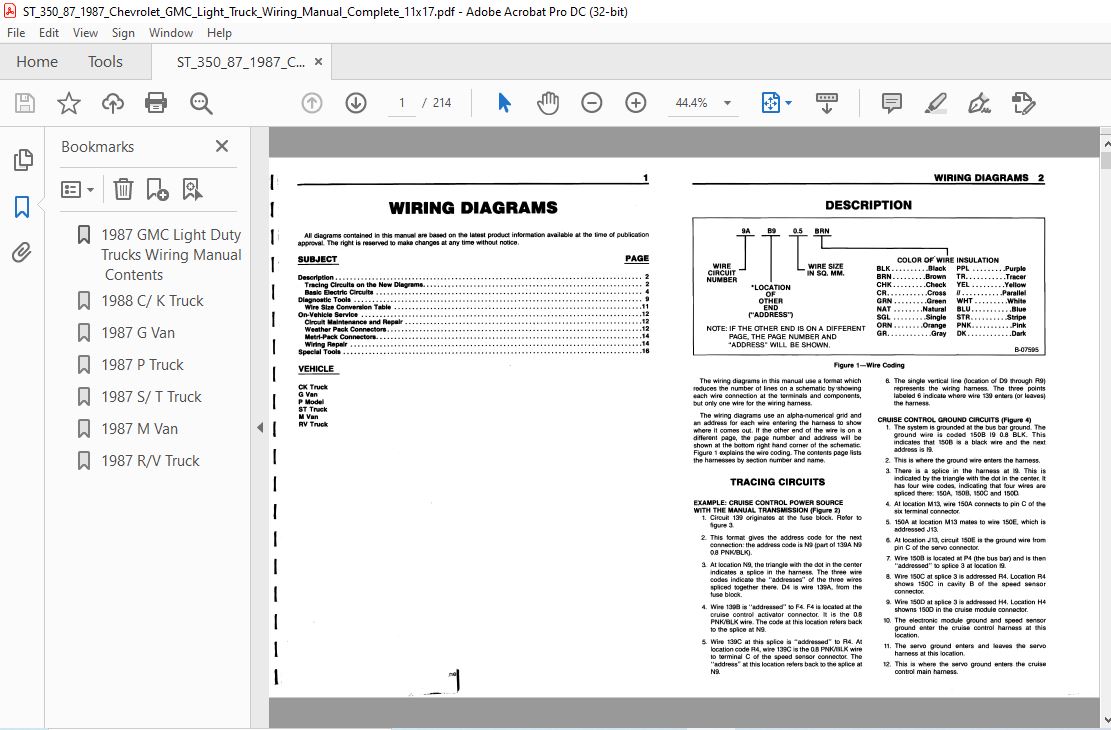Viewport: 1111px width, 730px height.
Task: Jump to 1987 M Van bookmark
Action: (x=140, y=428)
